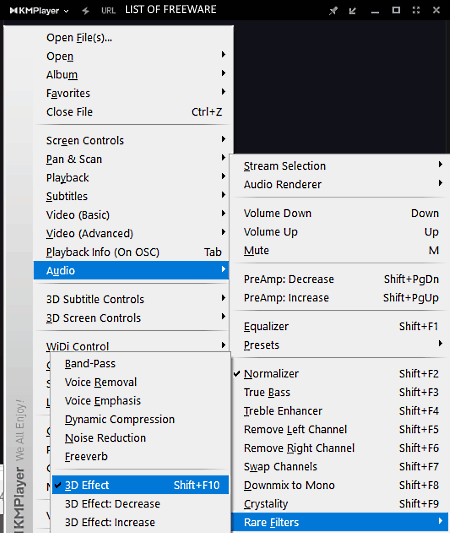Open the KMPlayer logo dropdown menu

point(39,11)
